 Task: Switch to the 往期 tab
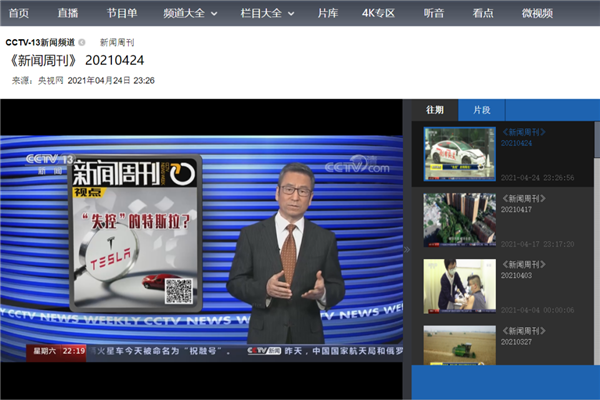(435, 110)
